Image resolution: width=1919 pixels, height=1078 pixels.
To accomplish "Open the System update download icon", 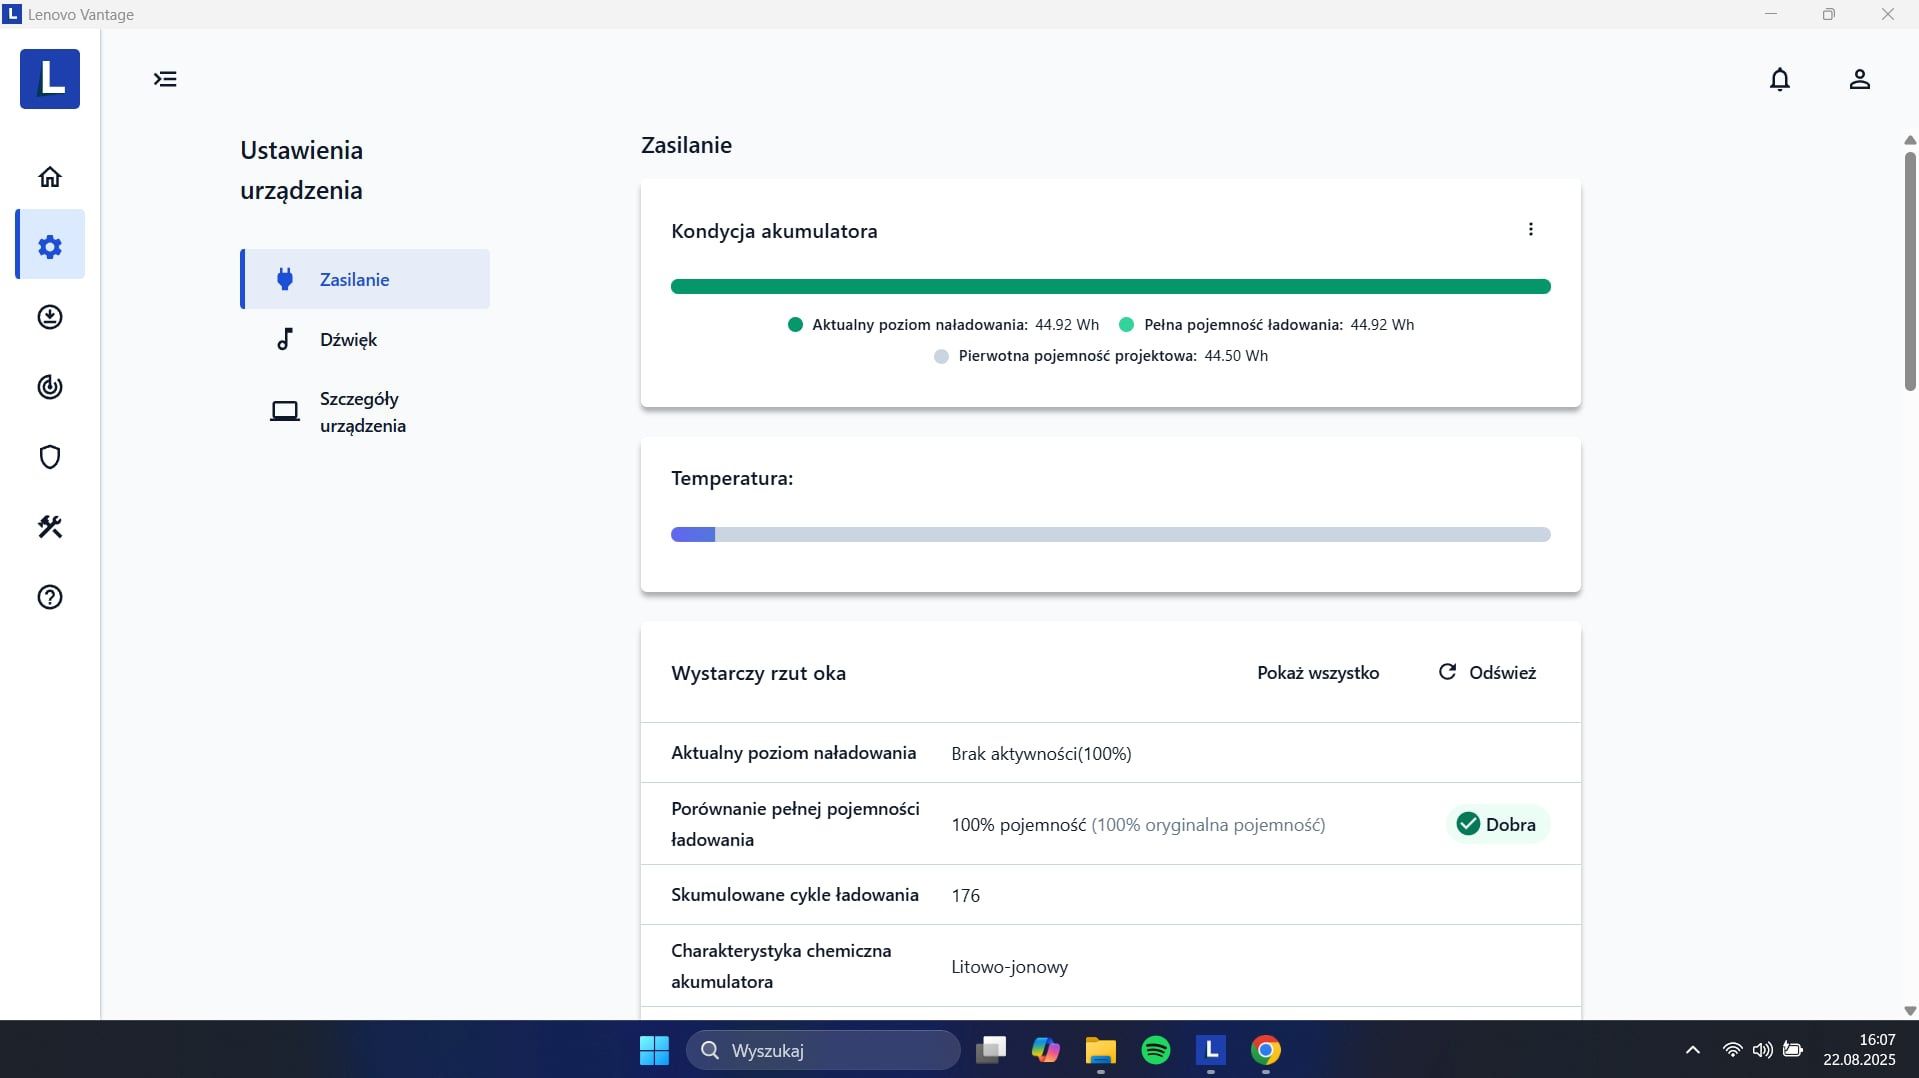I will pyautogui.click(x=50, y=317).
